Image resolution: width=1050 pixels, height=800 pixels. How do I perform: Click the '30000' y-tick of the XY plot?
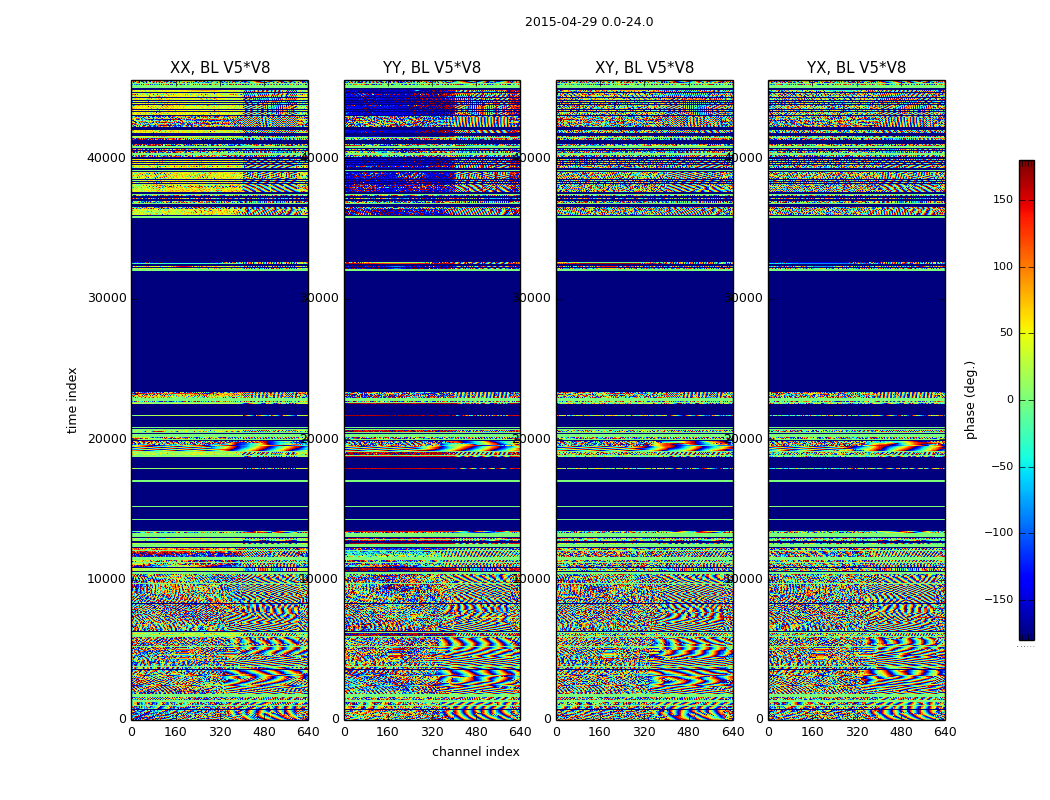click(532, 298)
